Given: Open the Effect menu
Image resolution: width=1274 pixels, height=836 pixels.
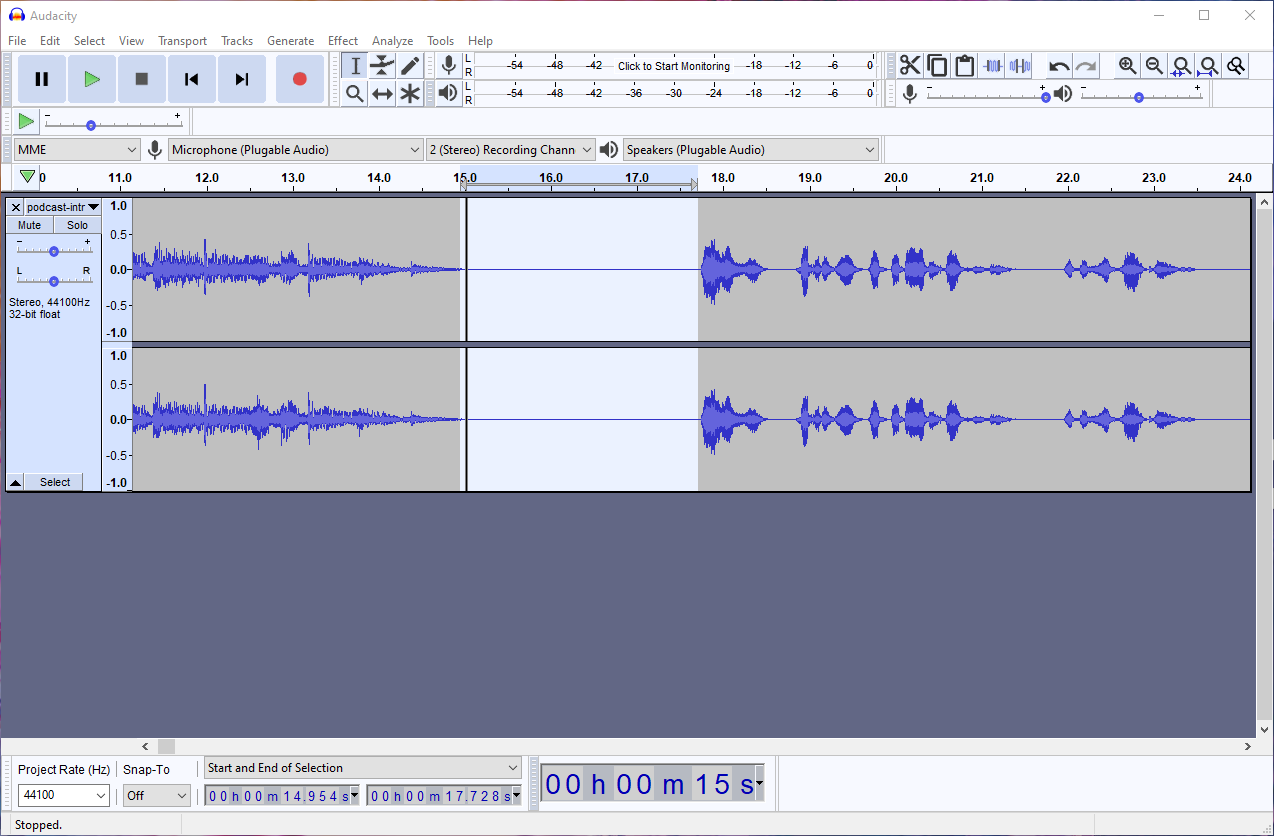Looking at the screenshot, I should [x=343, y=41].
